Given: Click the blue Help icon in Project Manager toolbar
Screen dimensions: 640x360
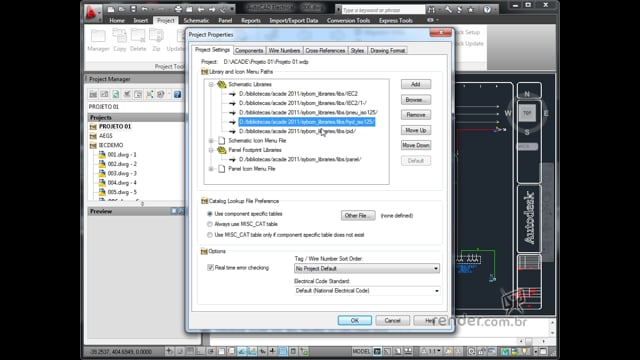Looking at the screenshot, I should 177,94.
